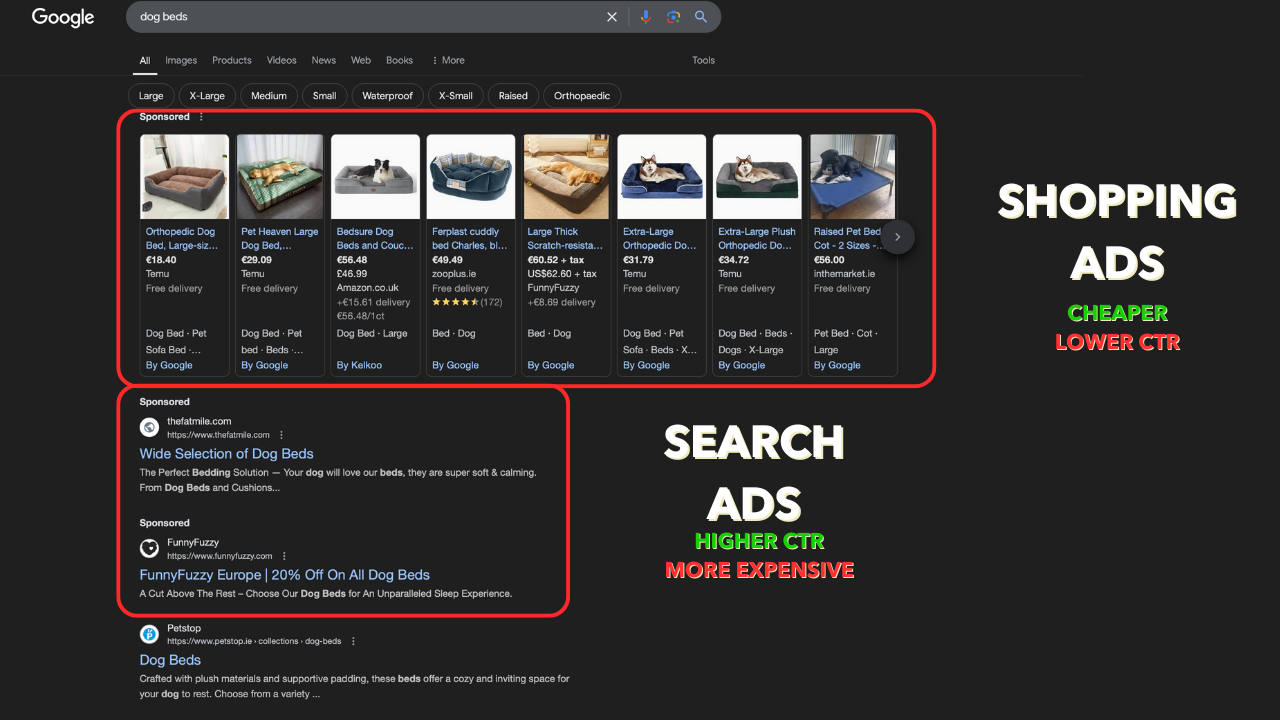The width and height of the screenshot is (1280, 720).
Task: Click the next arrow on shopping carousel
Action: (898, 237)
